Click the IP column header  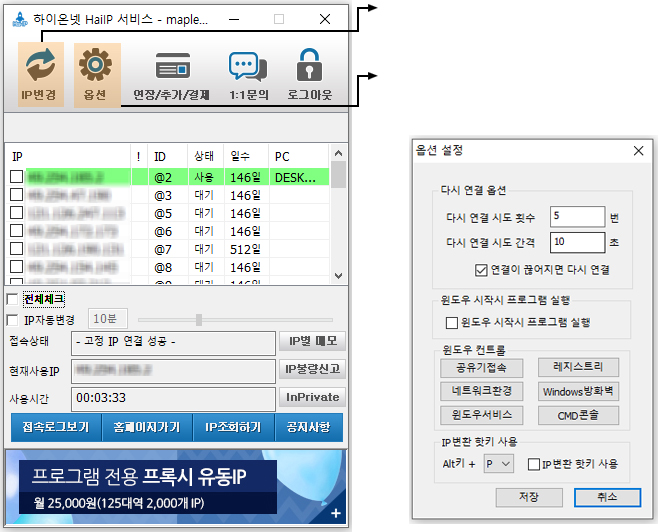[x=69, y=156]
